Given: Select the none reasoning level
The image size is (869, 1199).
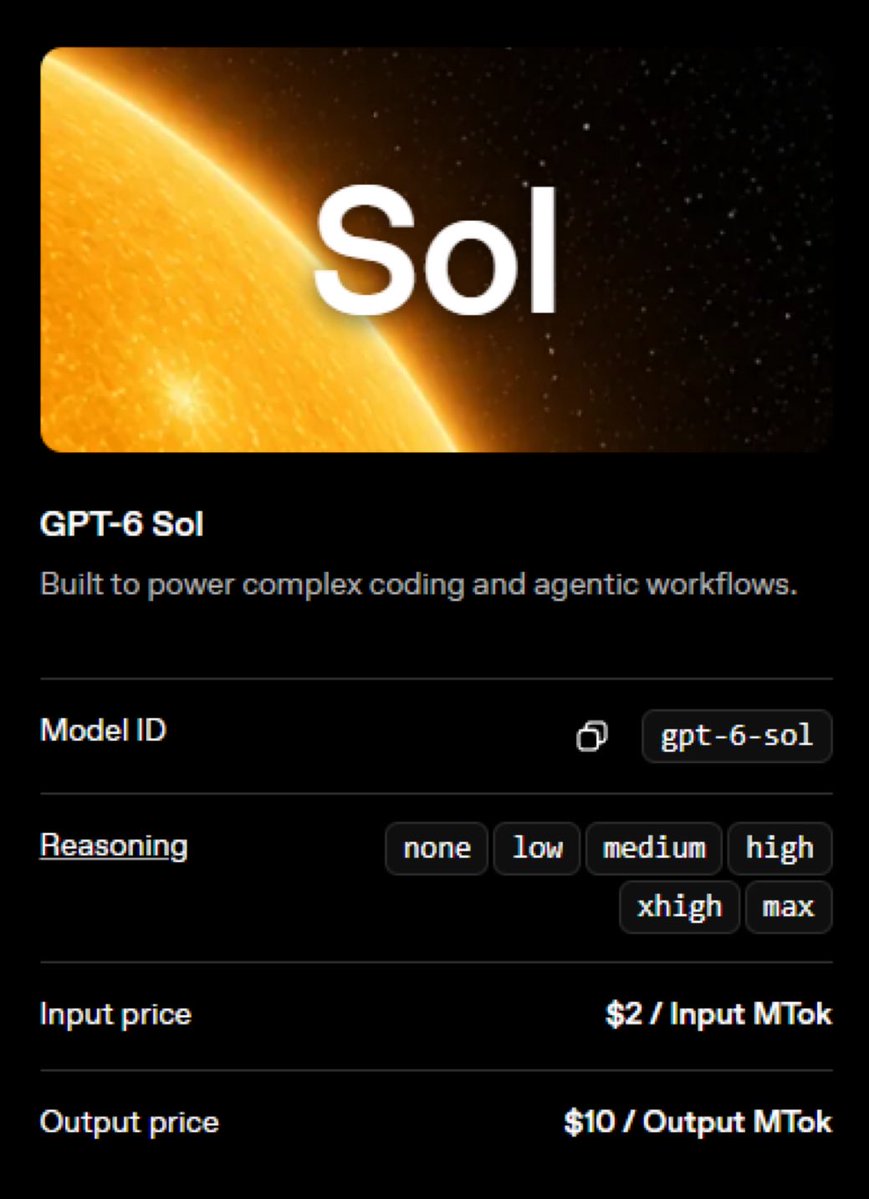Looking at the screenshot, I should coord(436,848).
